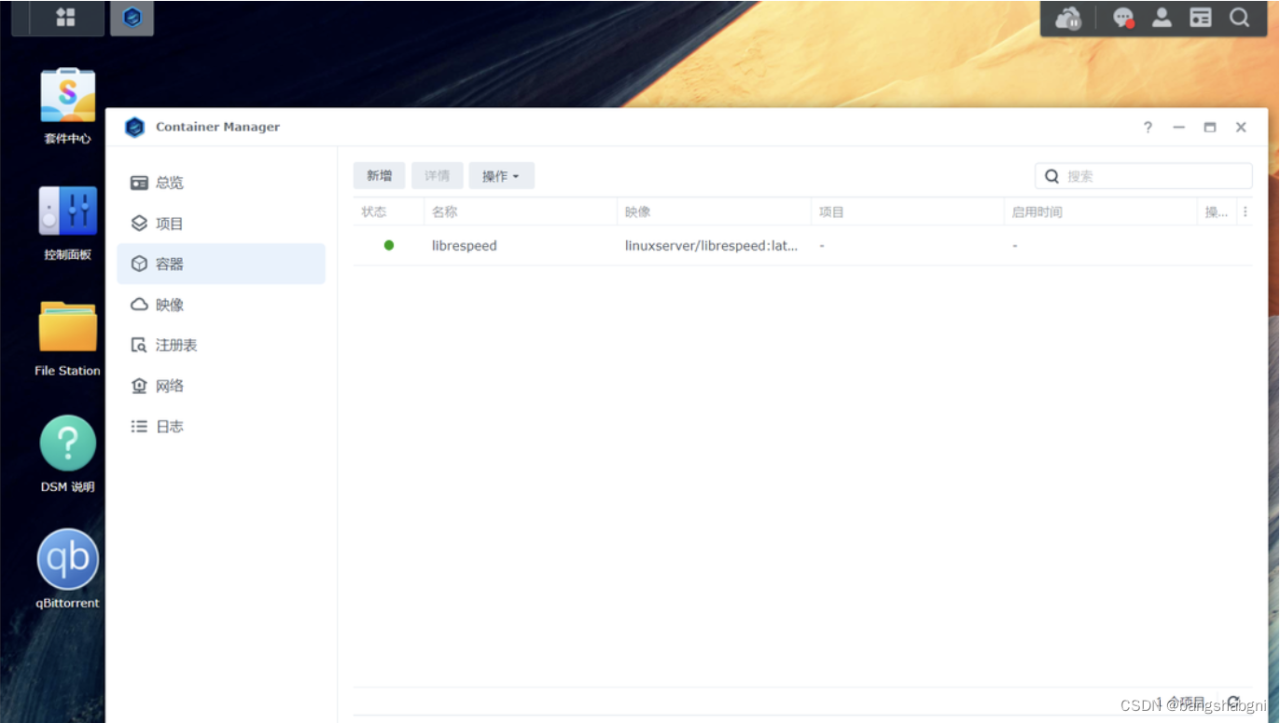Click the container search field
The height and width of the screenshot is (723, 1280).
(x=1143, y=176)
